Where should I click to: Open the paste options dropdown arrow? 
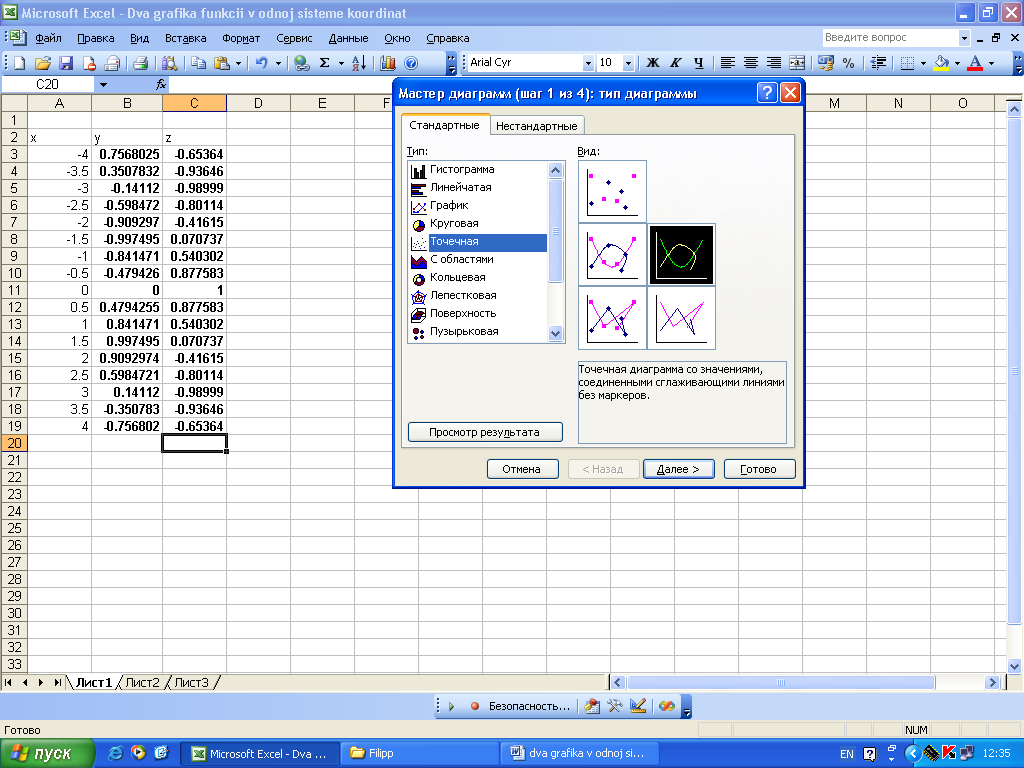238,63
